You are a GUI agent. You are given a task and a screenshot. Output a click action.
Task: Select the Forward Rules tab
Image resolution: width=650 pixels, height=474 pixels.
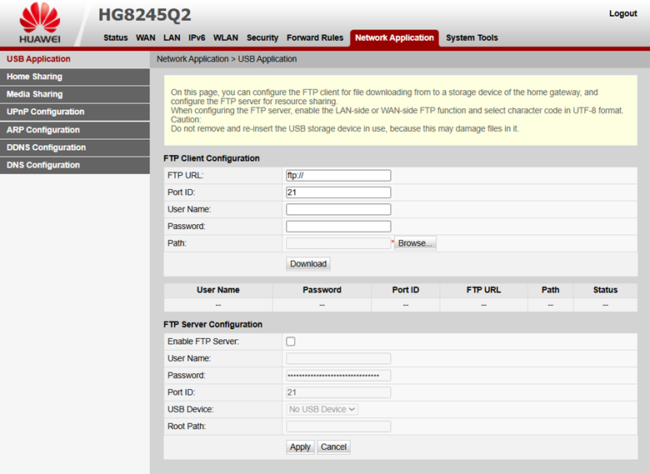pos(315,38)
